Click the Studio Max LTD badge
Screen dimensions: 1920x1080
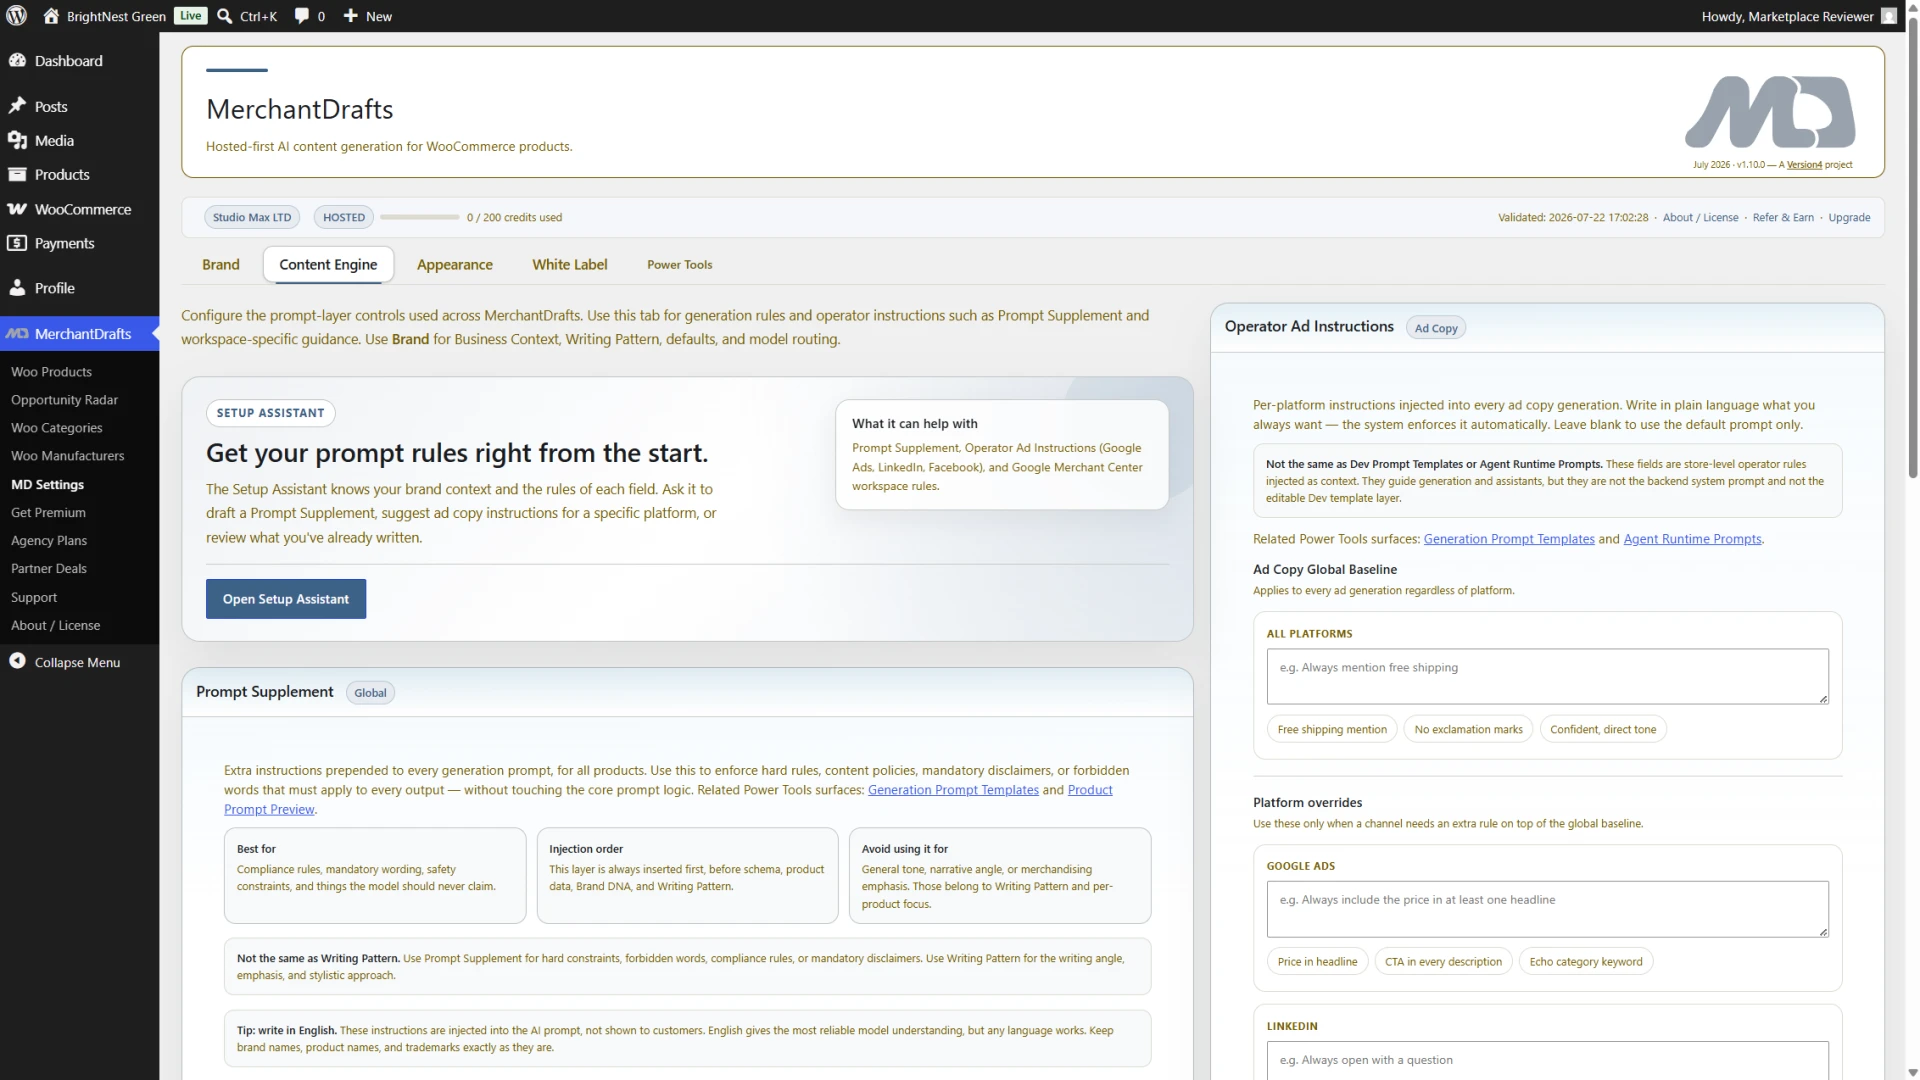[x=252, y=217]
